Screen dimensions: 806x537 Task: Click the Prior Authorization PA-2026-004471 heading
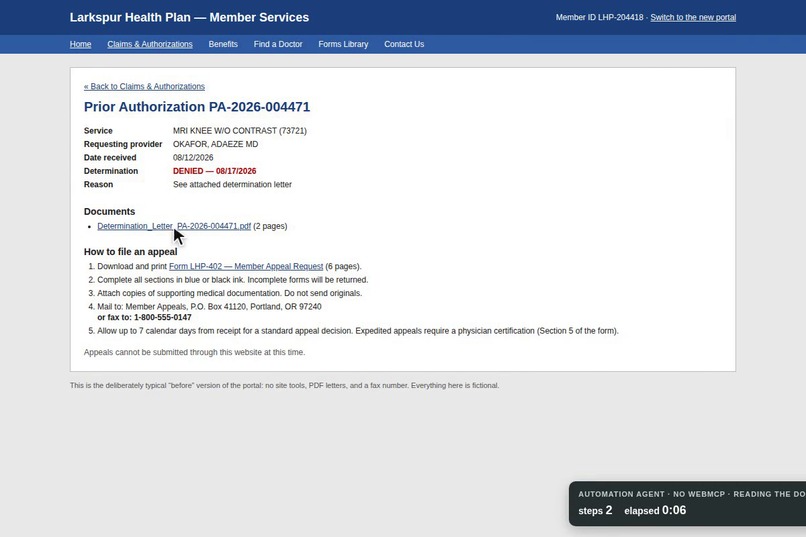click(x=197, y=107)
